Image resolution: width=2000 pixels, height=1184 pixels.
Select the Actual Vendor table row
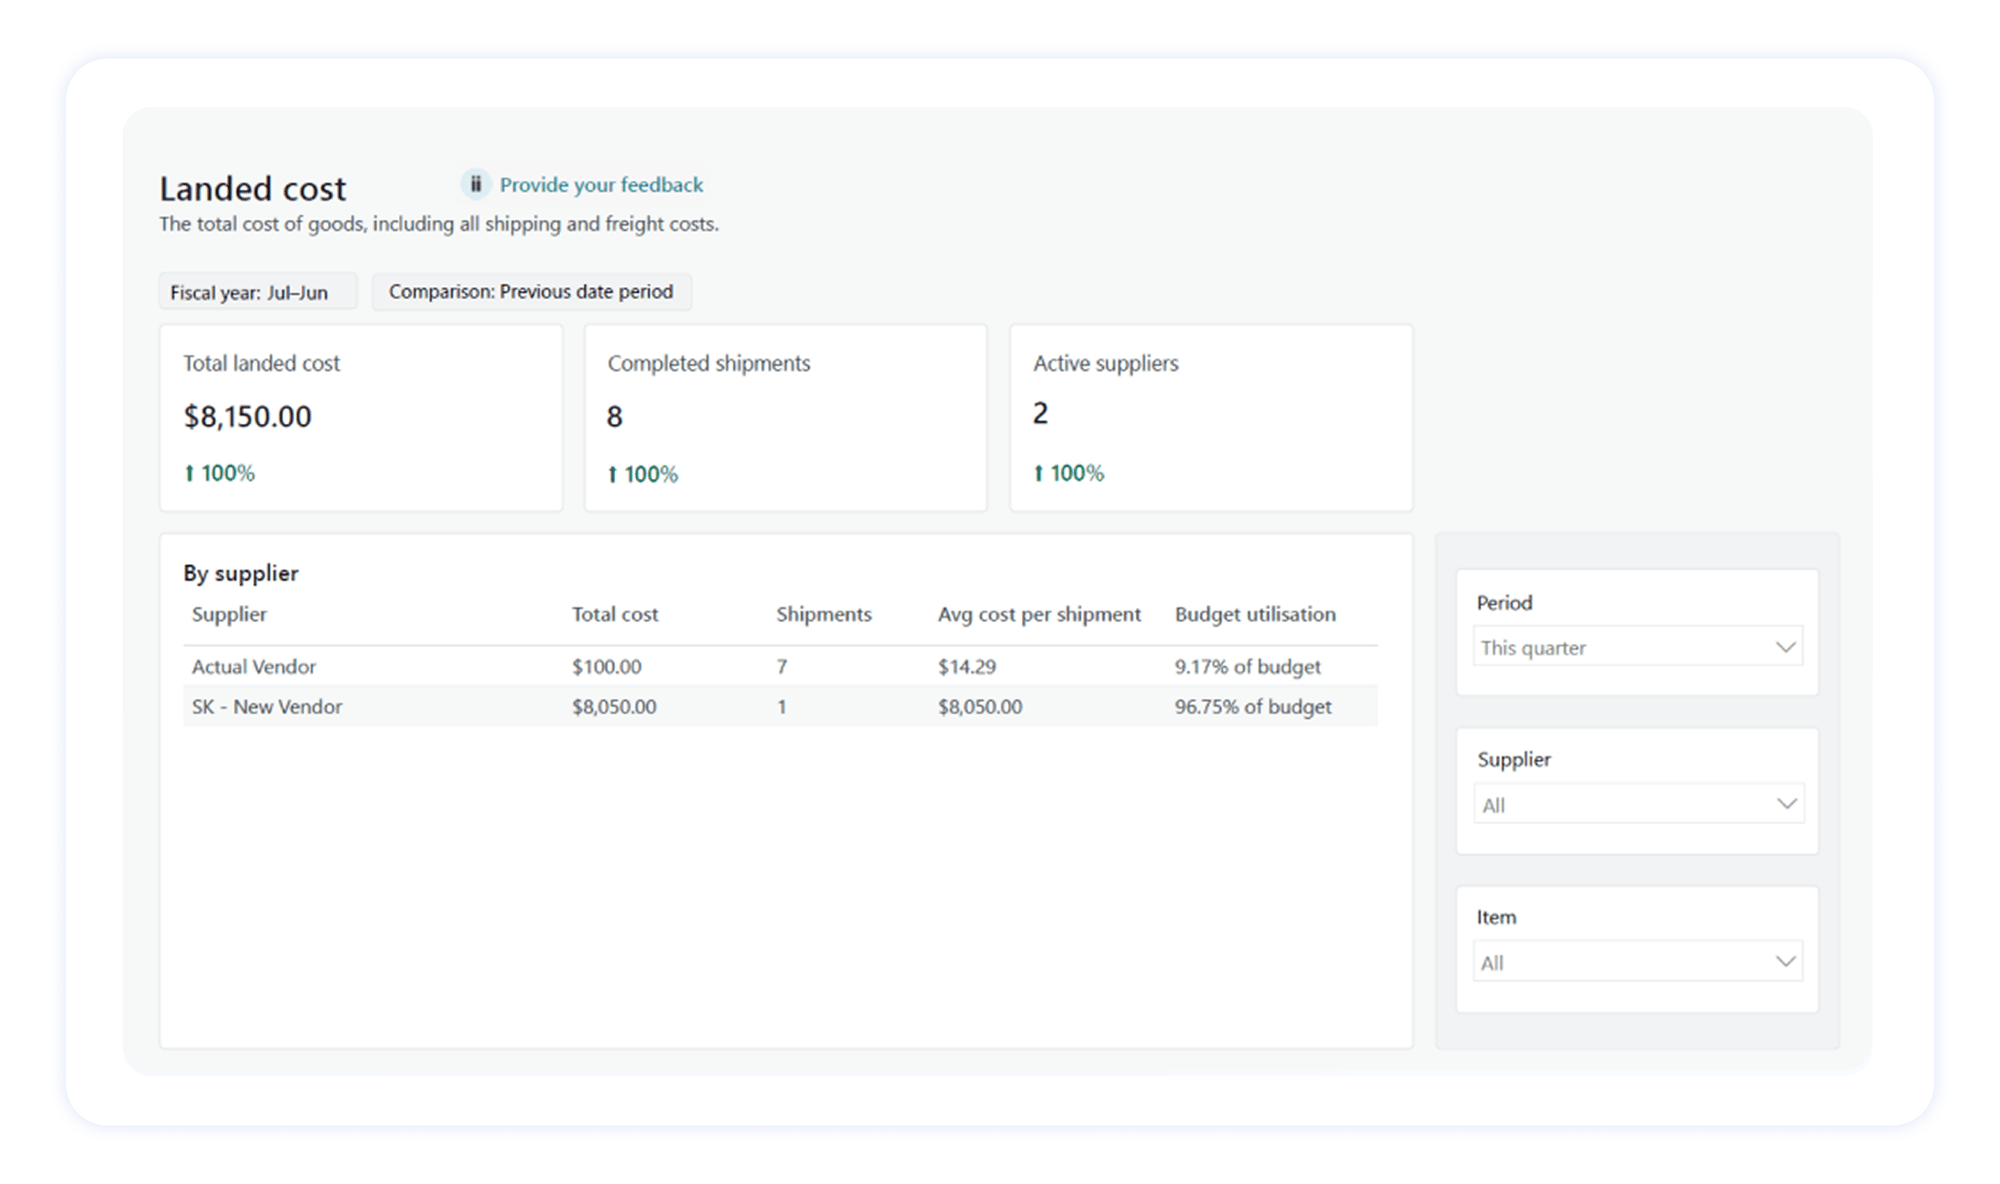[254, 666]
